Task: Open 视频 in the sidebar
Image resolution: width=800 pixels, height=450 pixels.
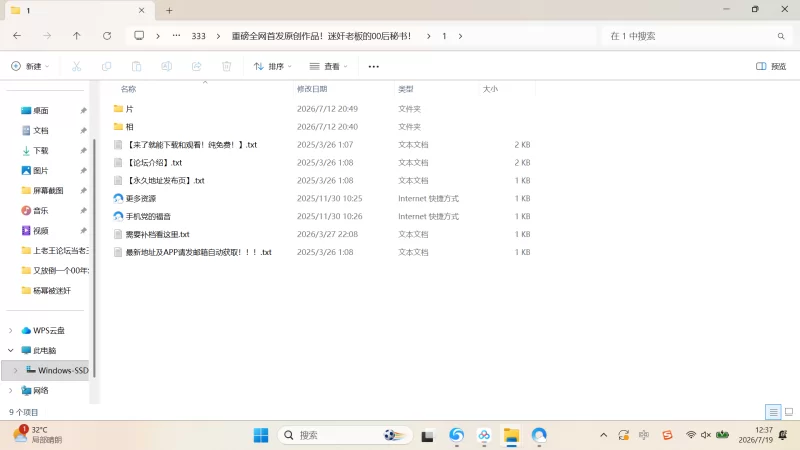Action: (41, 231)
